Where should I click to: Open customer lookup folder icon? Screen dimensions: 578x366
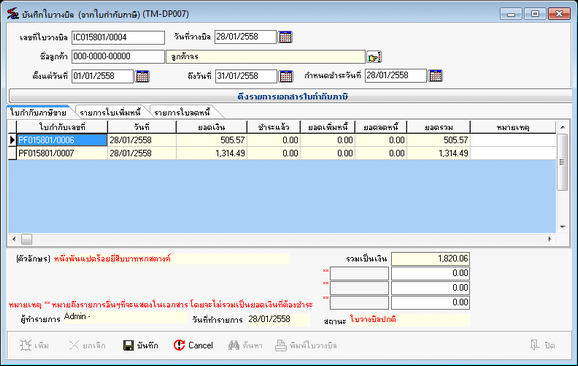[x=374, y=57]
